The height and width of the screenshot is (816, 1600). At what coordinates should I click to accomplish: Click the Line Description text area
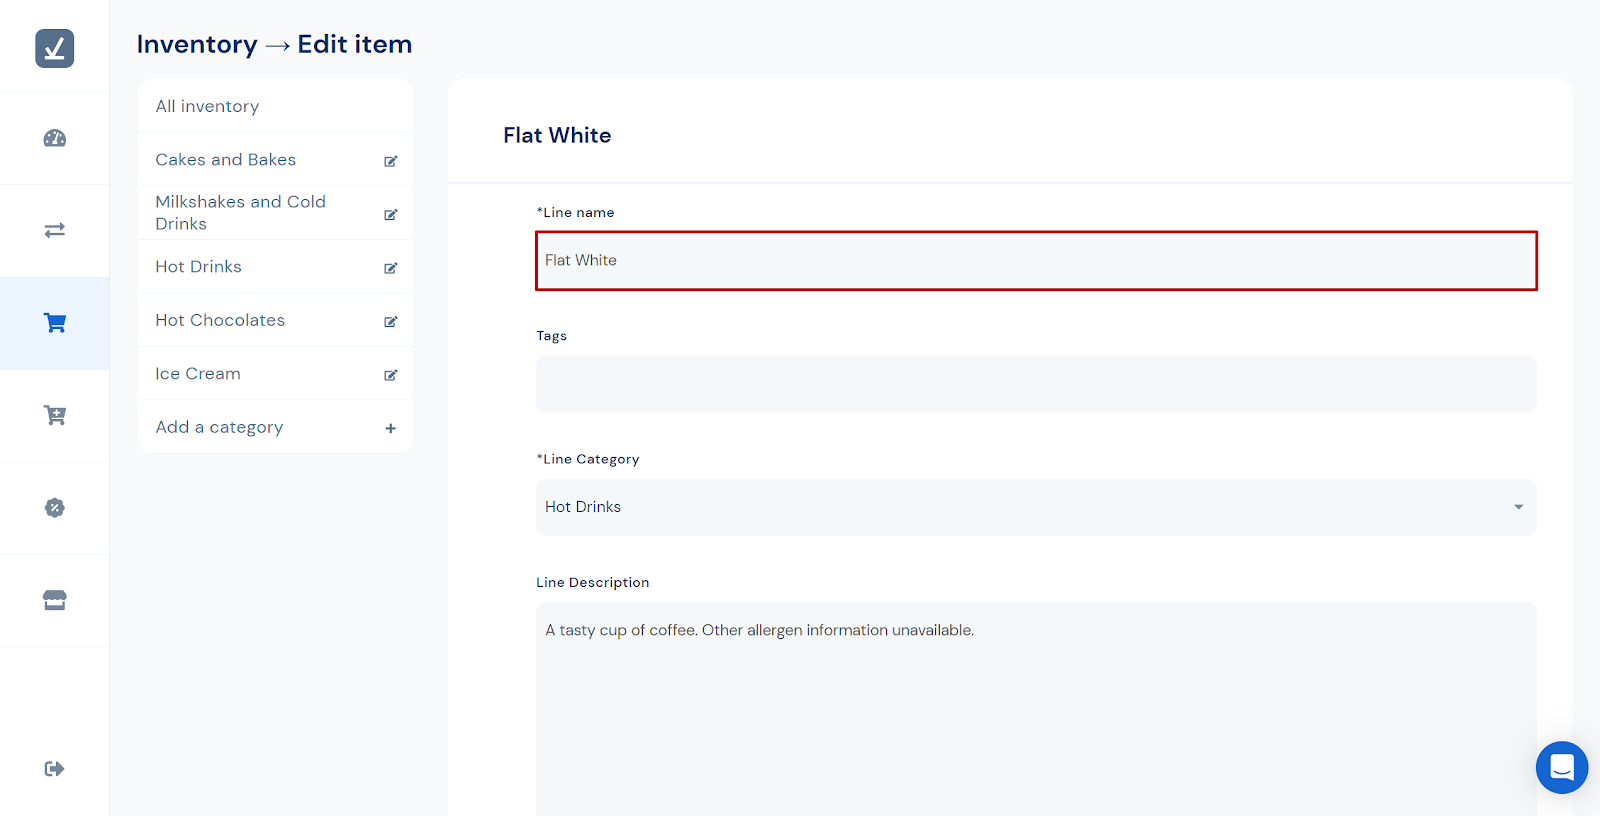[1036, 709]
